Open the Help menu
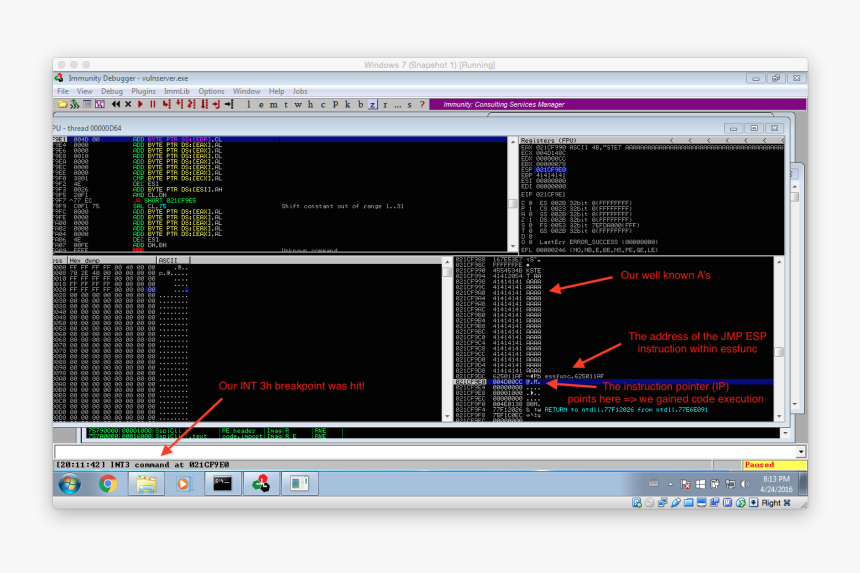860x573 pixels. click(x=276, y=91)
